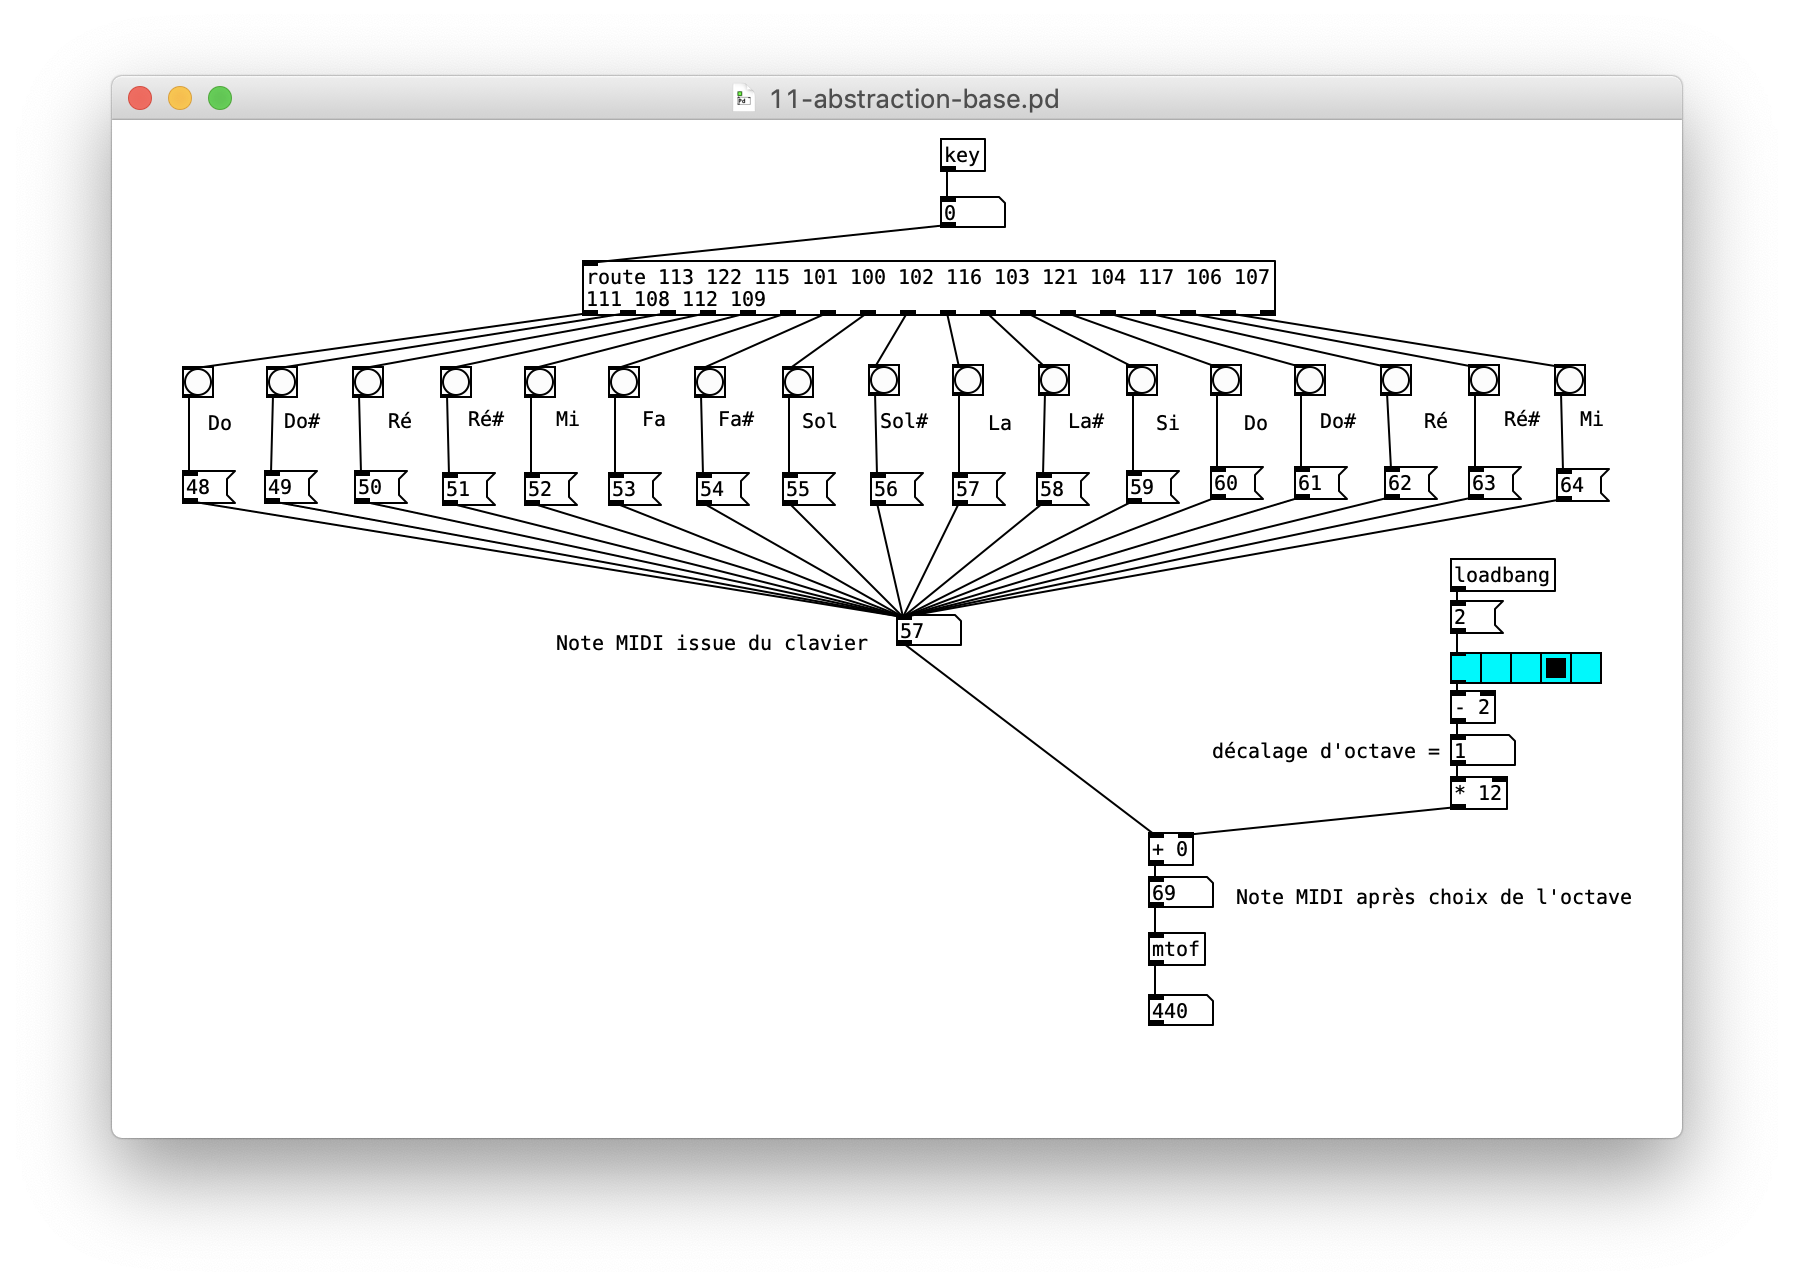Click message box 52

[551, 489]
